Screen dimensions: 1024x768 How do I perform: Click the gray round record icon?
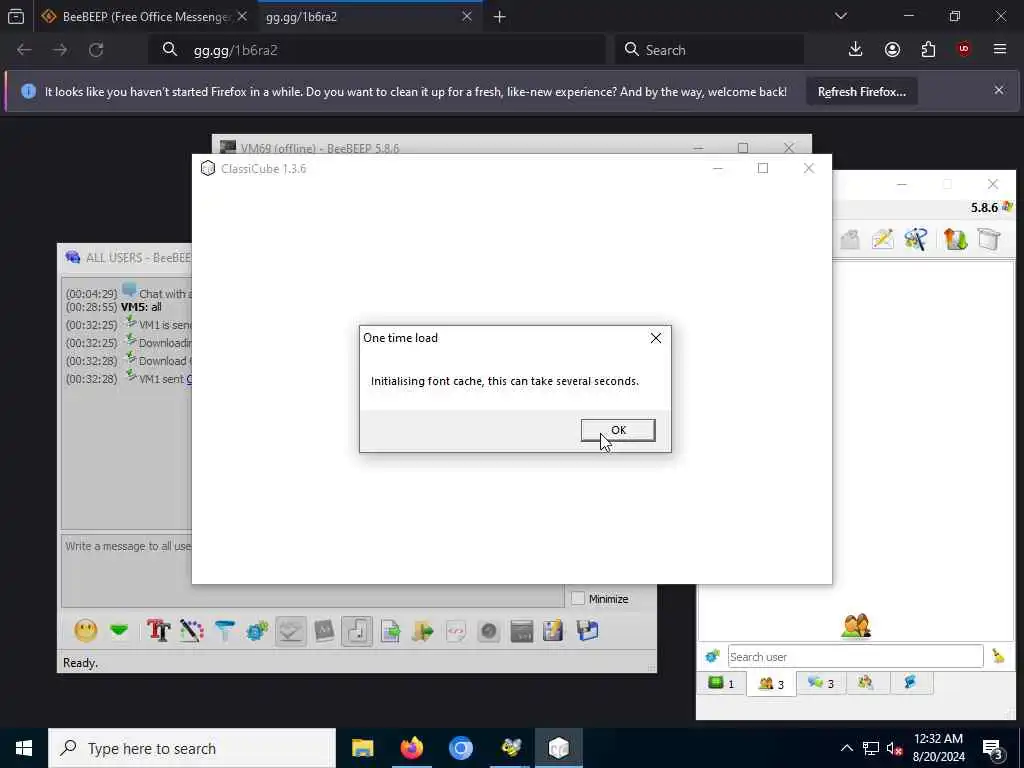488,631
